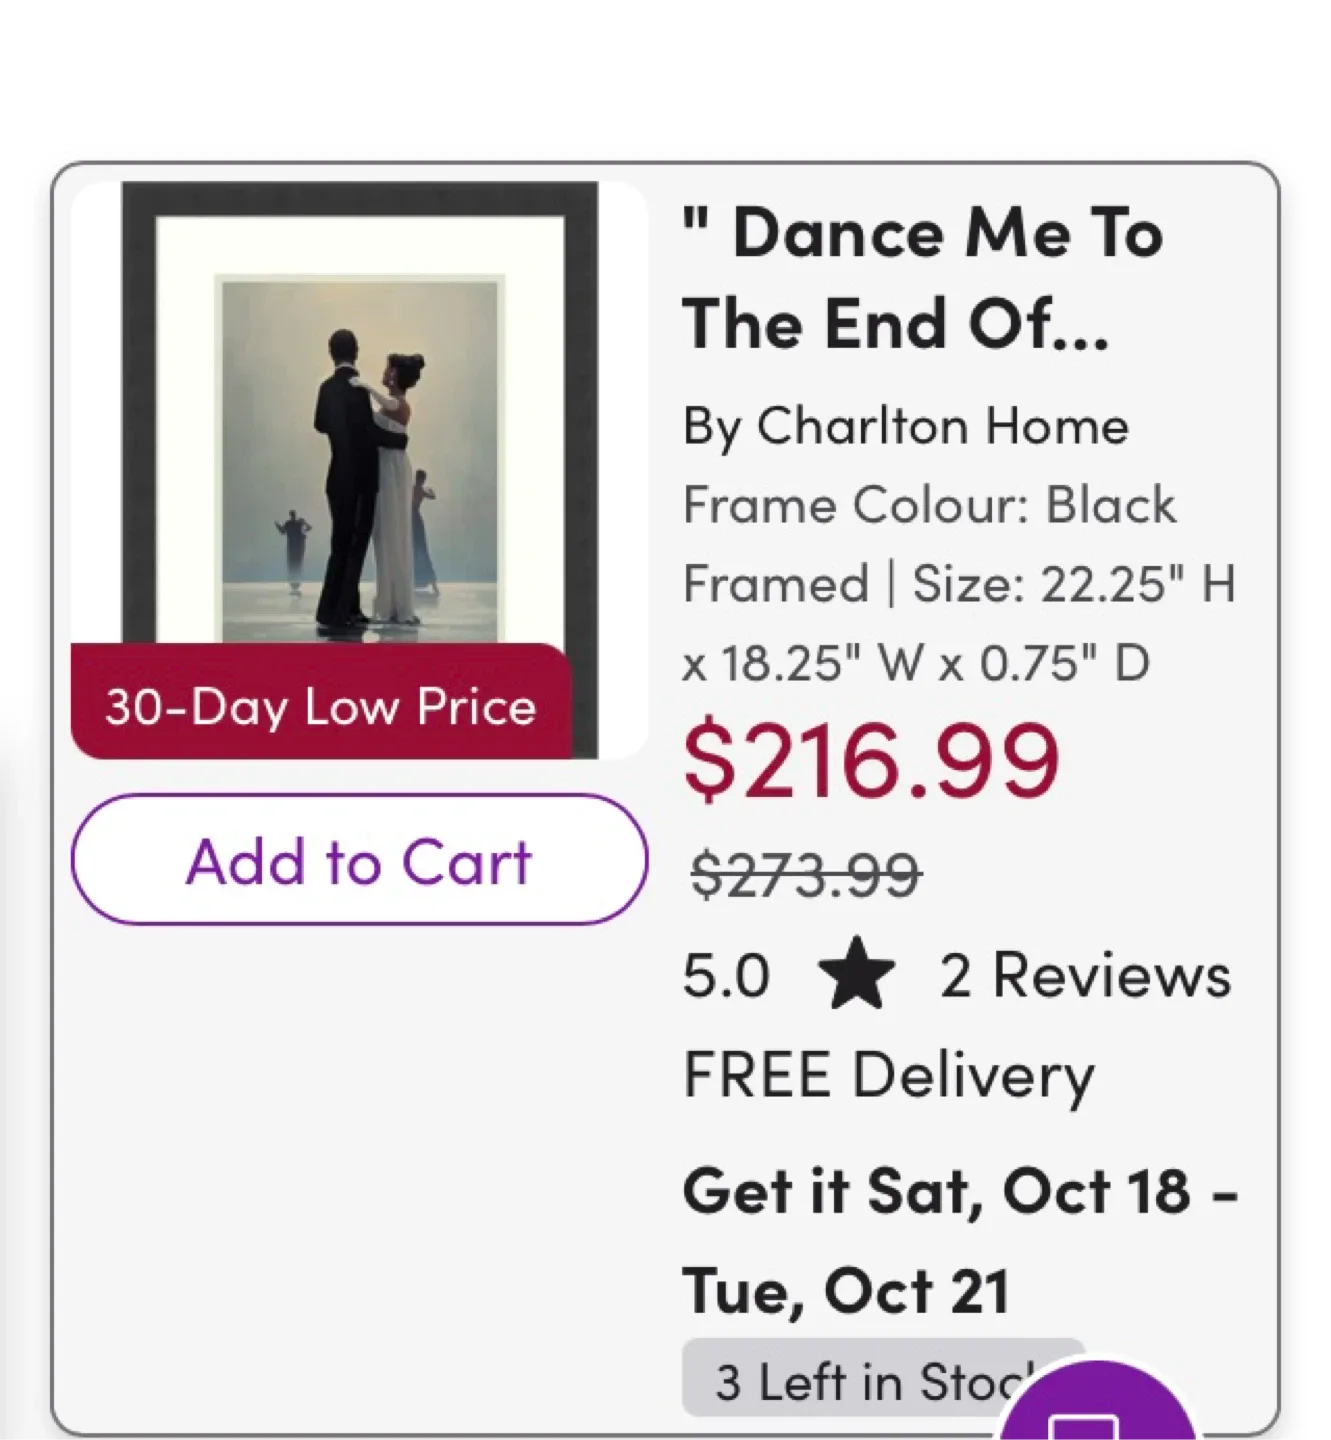Click empty card area below Add to Cart
Image resolution: width=1331 pixels, height=1440 pixels.
click(x=360, y=1150)
